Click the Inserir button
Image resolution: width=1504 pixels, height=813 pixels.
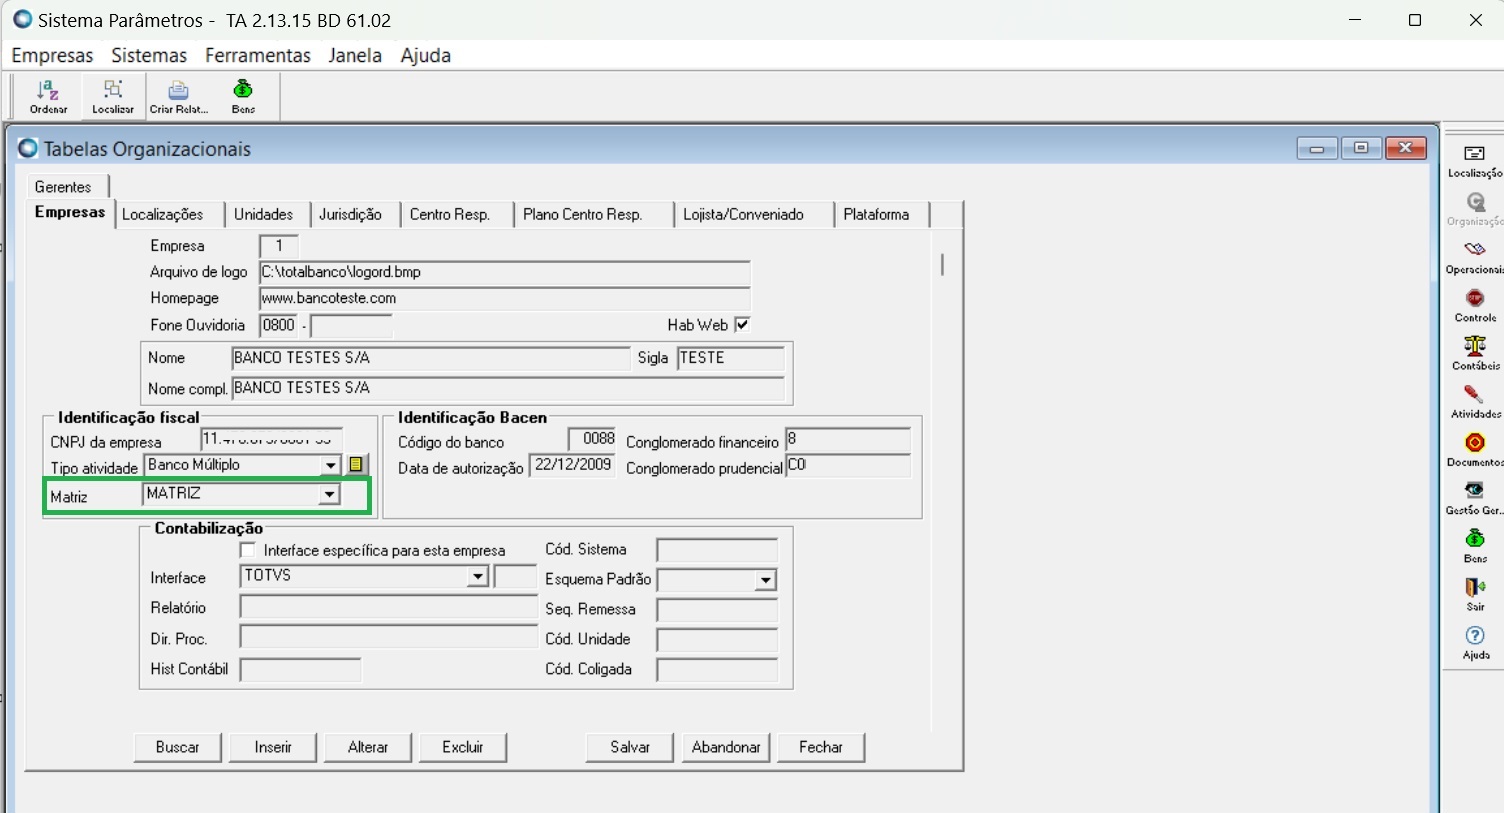click(273, 747)
